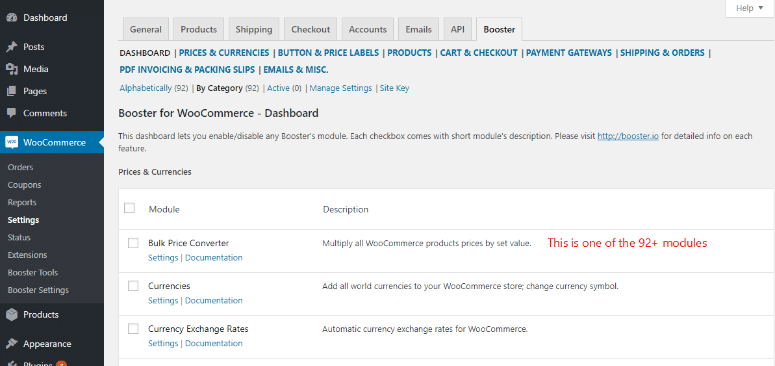Click the Description column header
775x366 pixels.
click(x=345, y=209)
